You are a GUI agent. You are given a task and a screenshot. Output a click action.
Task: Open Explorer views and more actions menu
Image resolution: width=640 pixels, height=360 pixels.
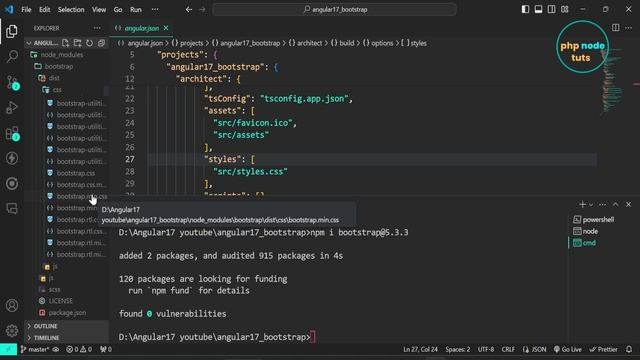tap(97, 28)
